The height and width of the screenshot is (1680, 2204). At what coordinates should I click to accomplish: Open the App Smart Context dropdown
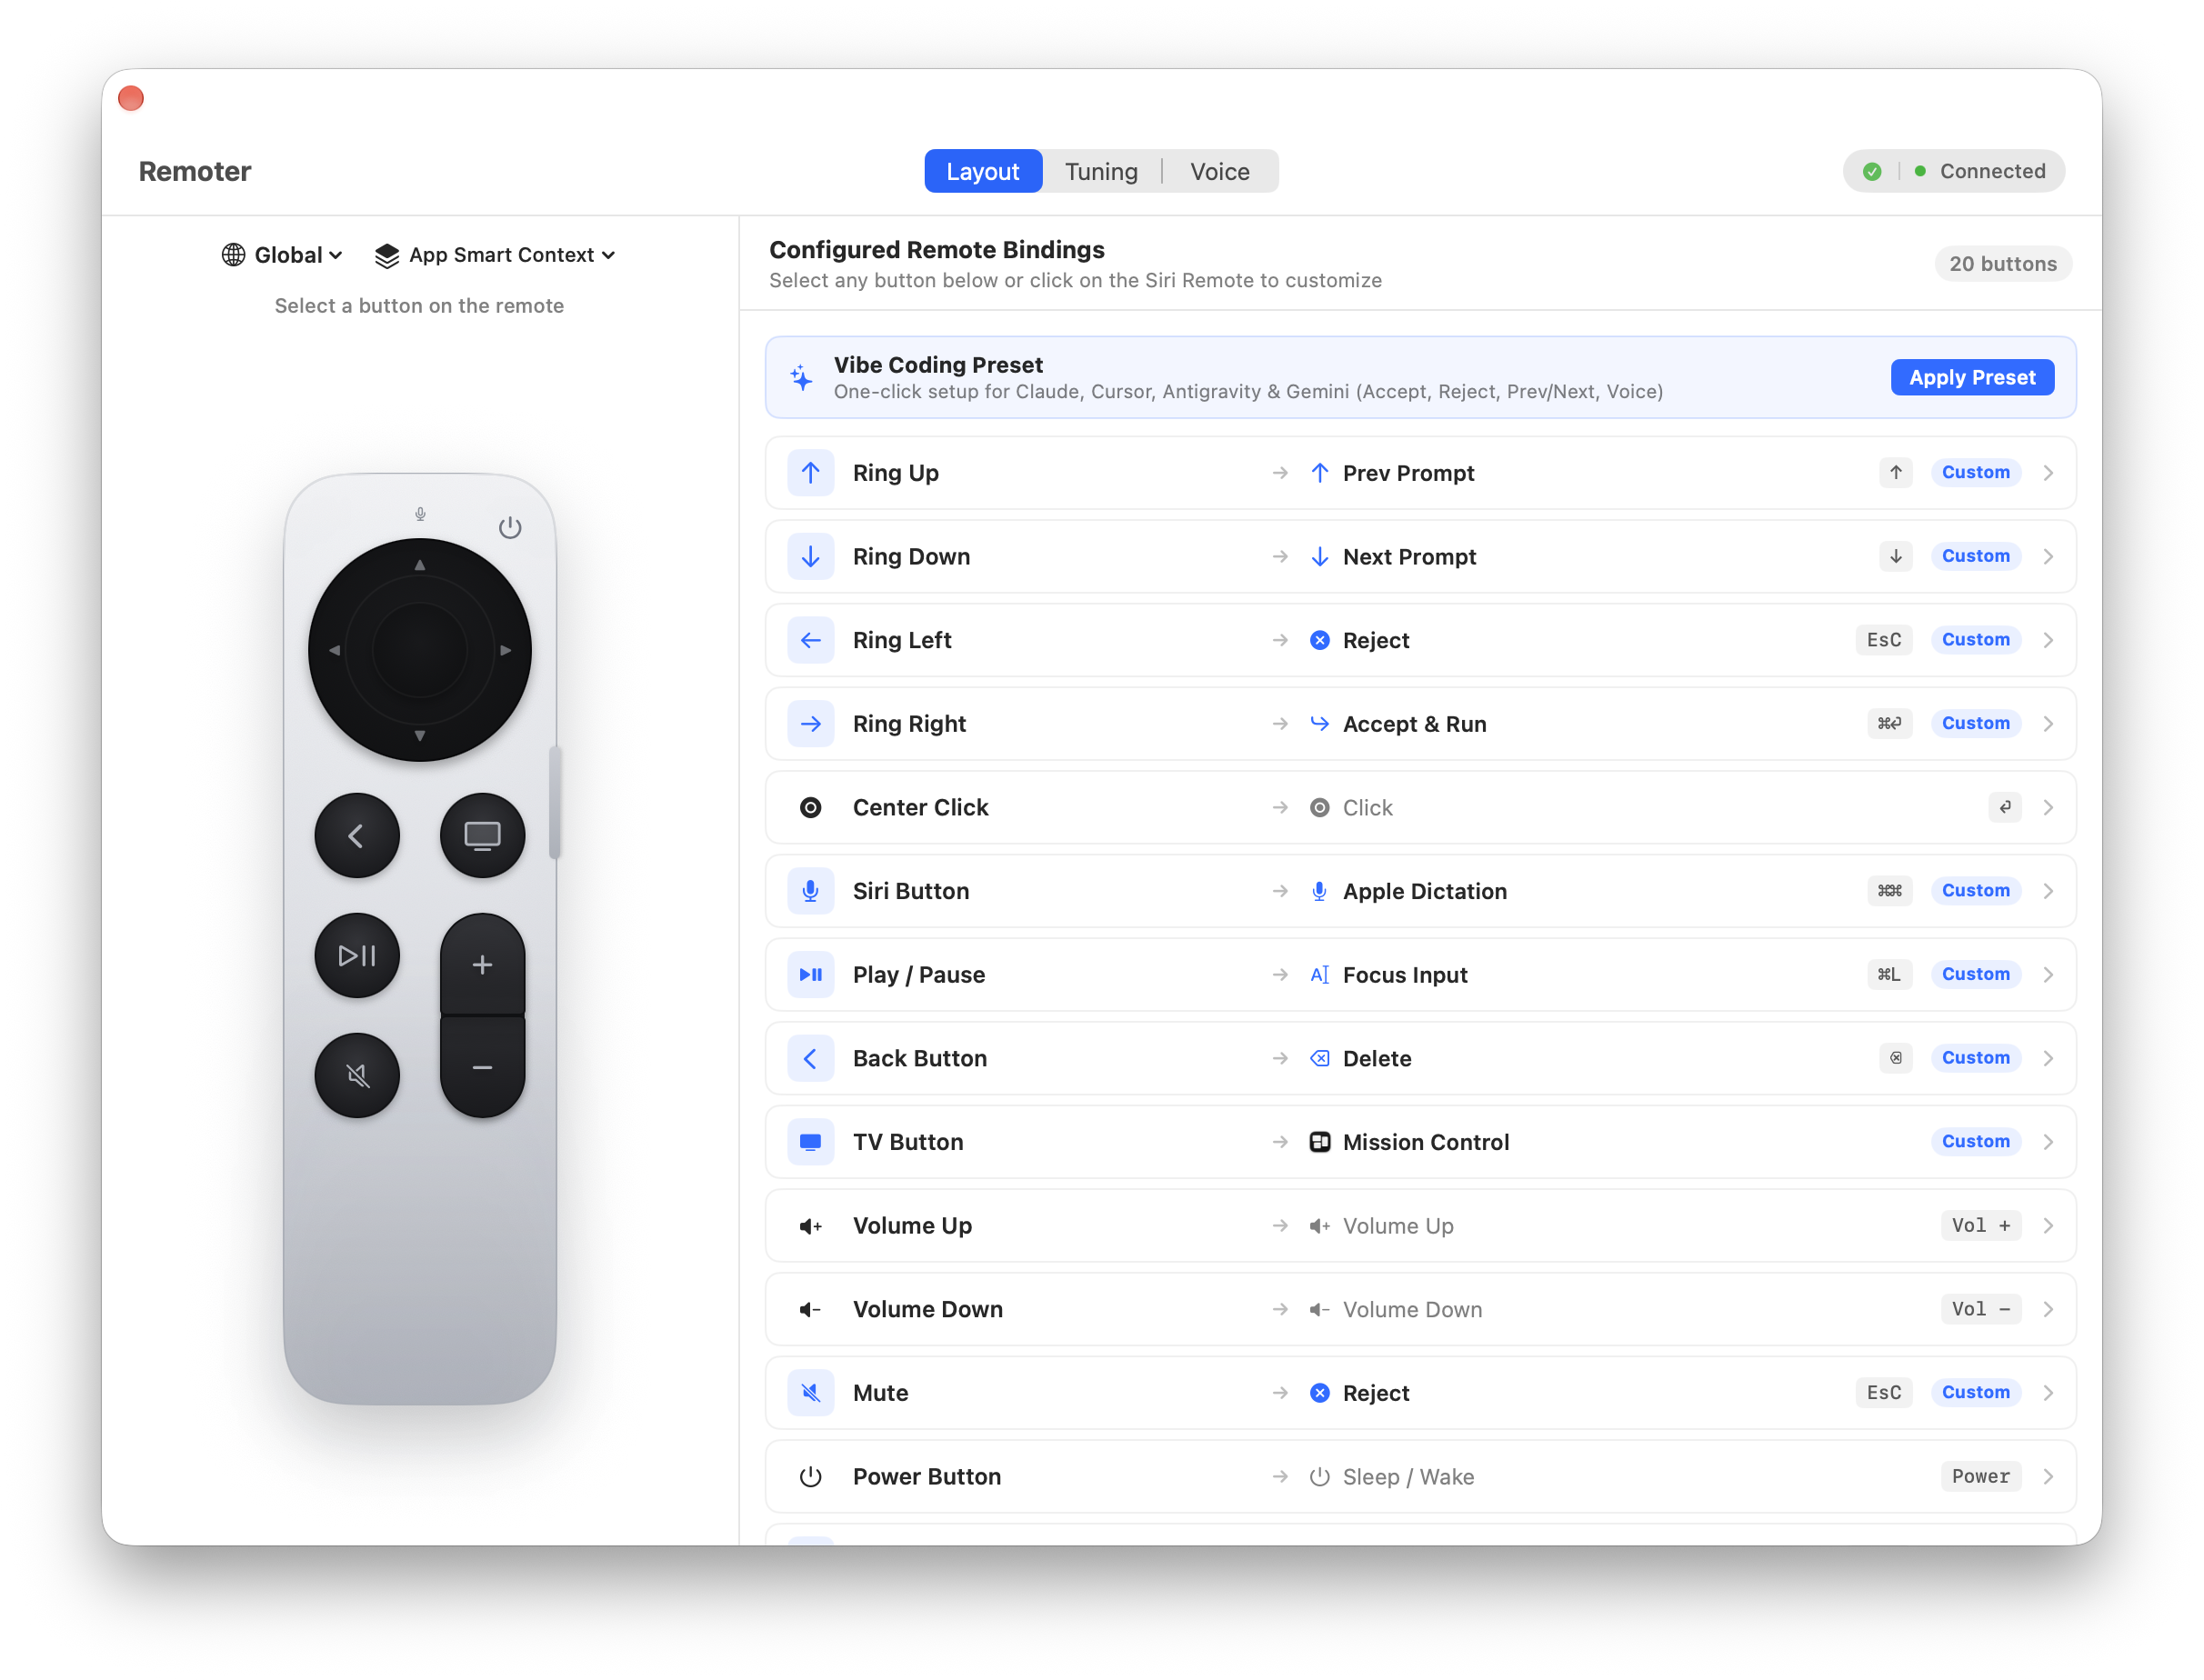(495, 255)
